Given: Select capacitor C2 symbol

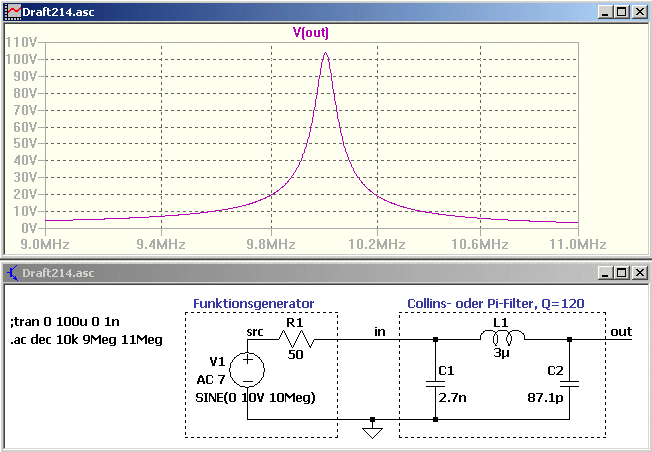Looking at the screenshot, I should (569, 383).
